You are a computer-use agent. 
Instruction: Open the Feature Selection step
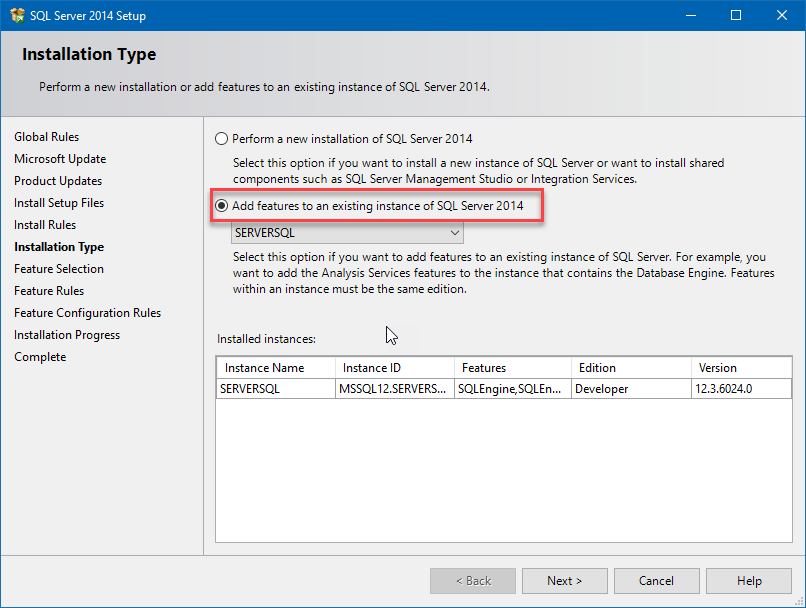coord(59,268)
